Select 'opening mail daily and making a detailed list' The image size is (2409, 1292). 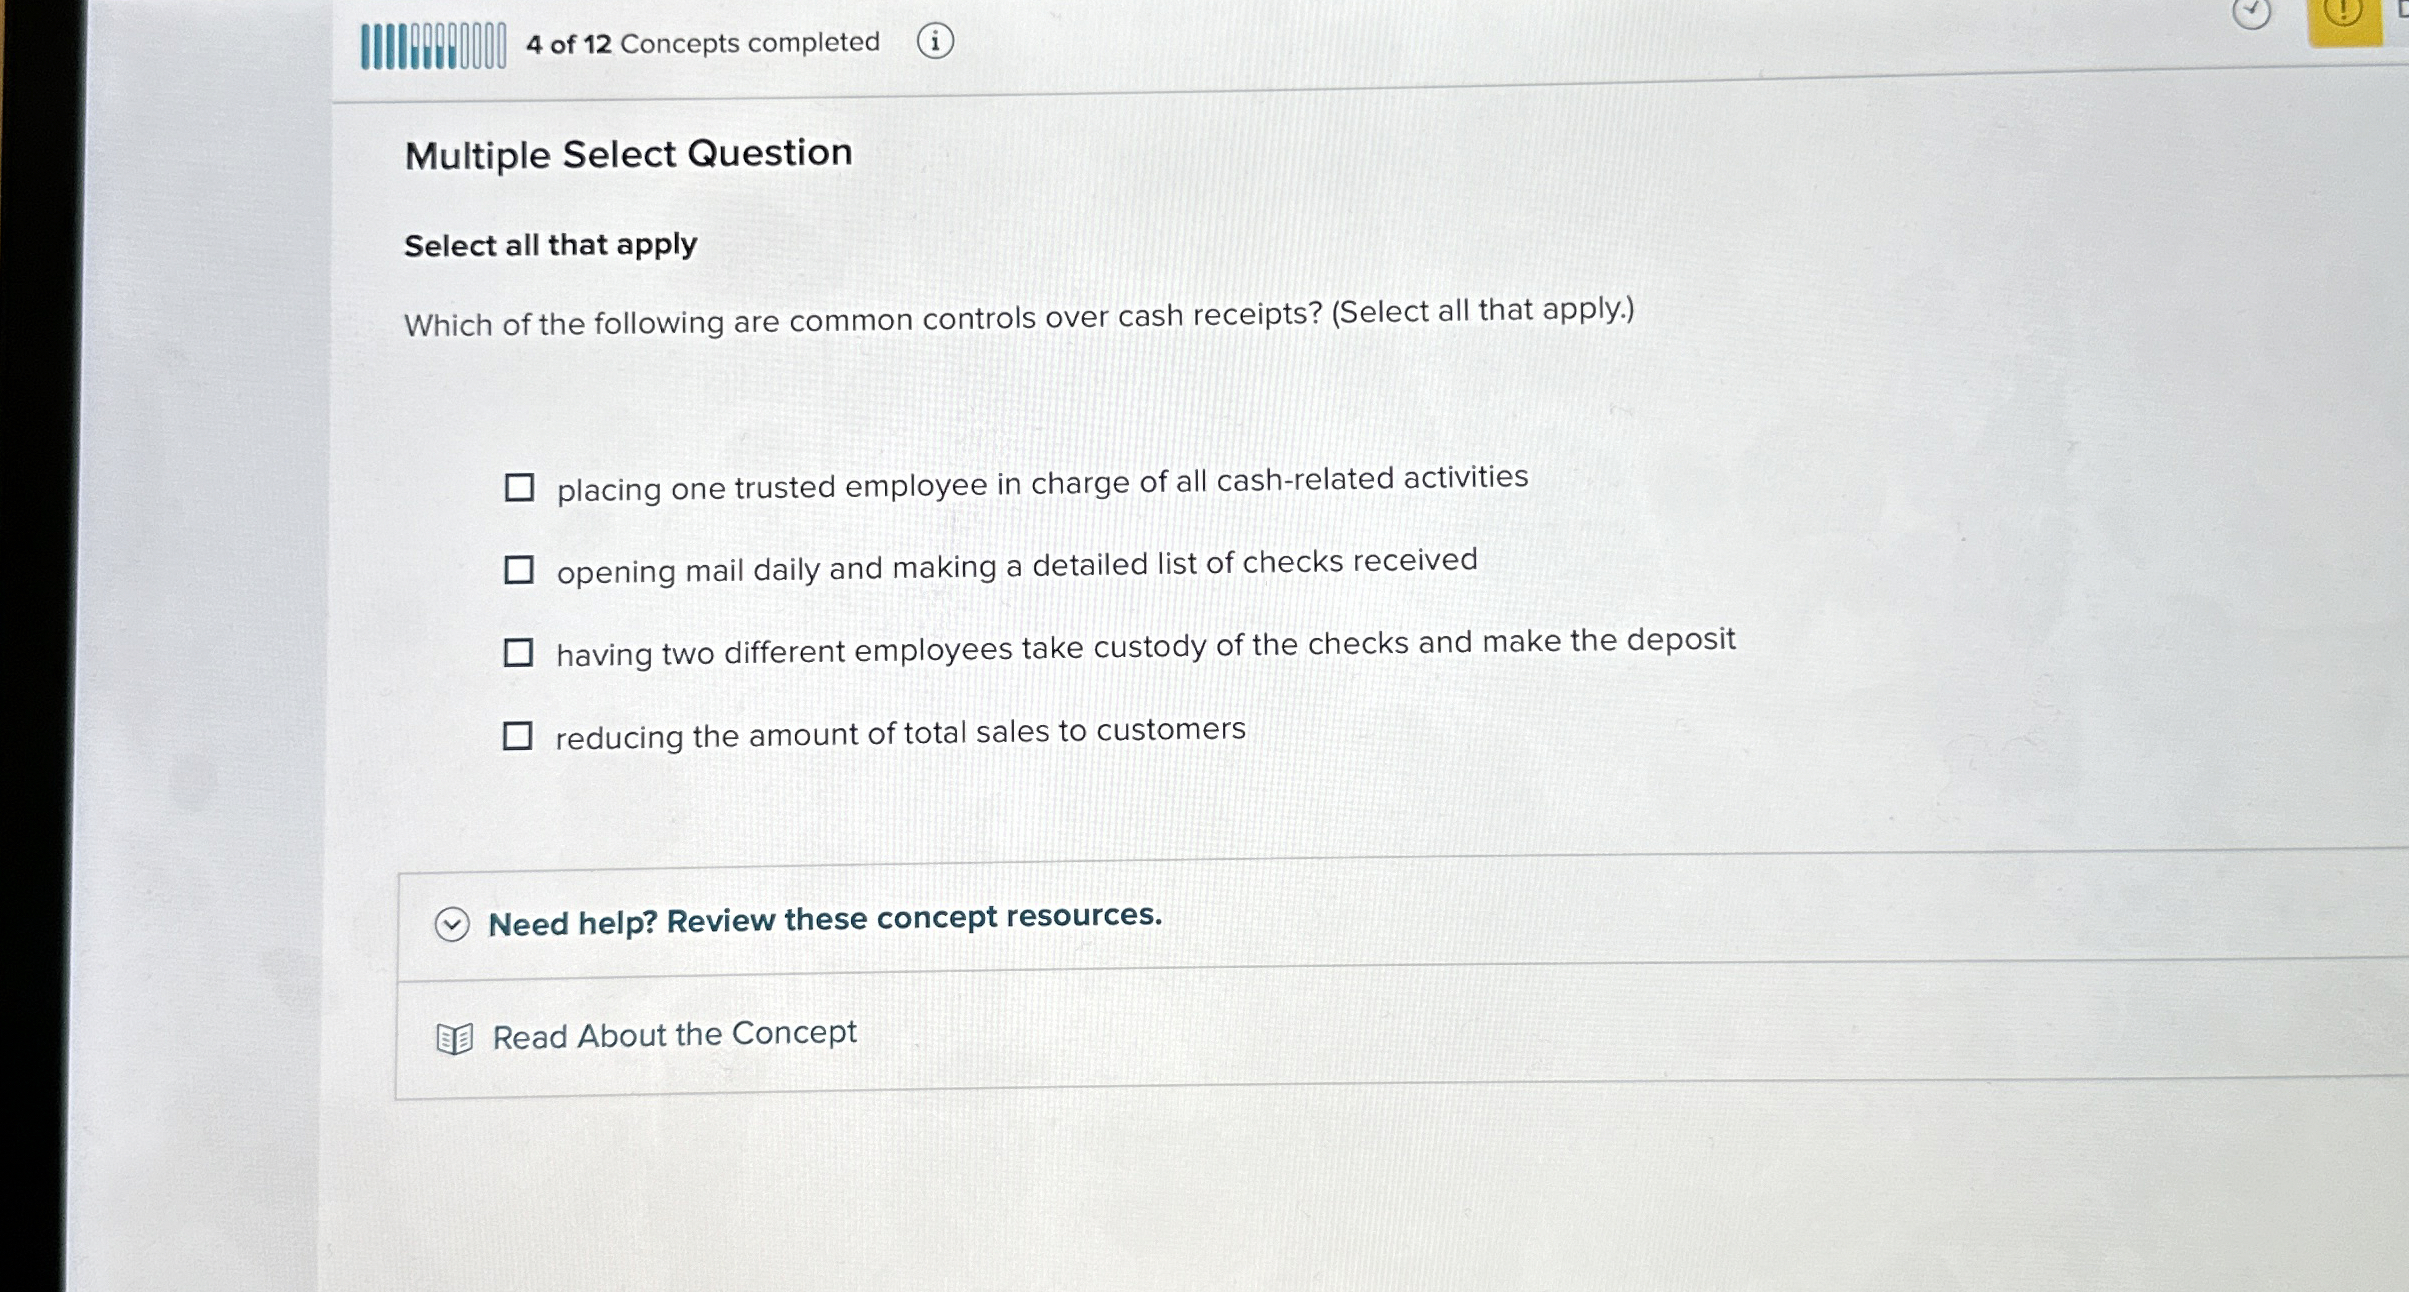click(x=520, y=571)
